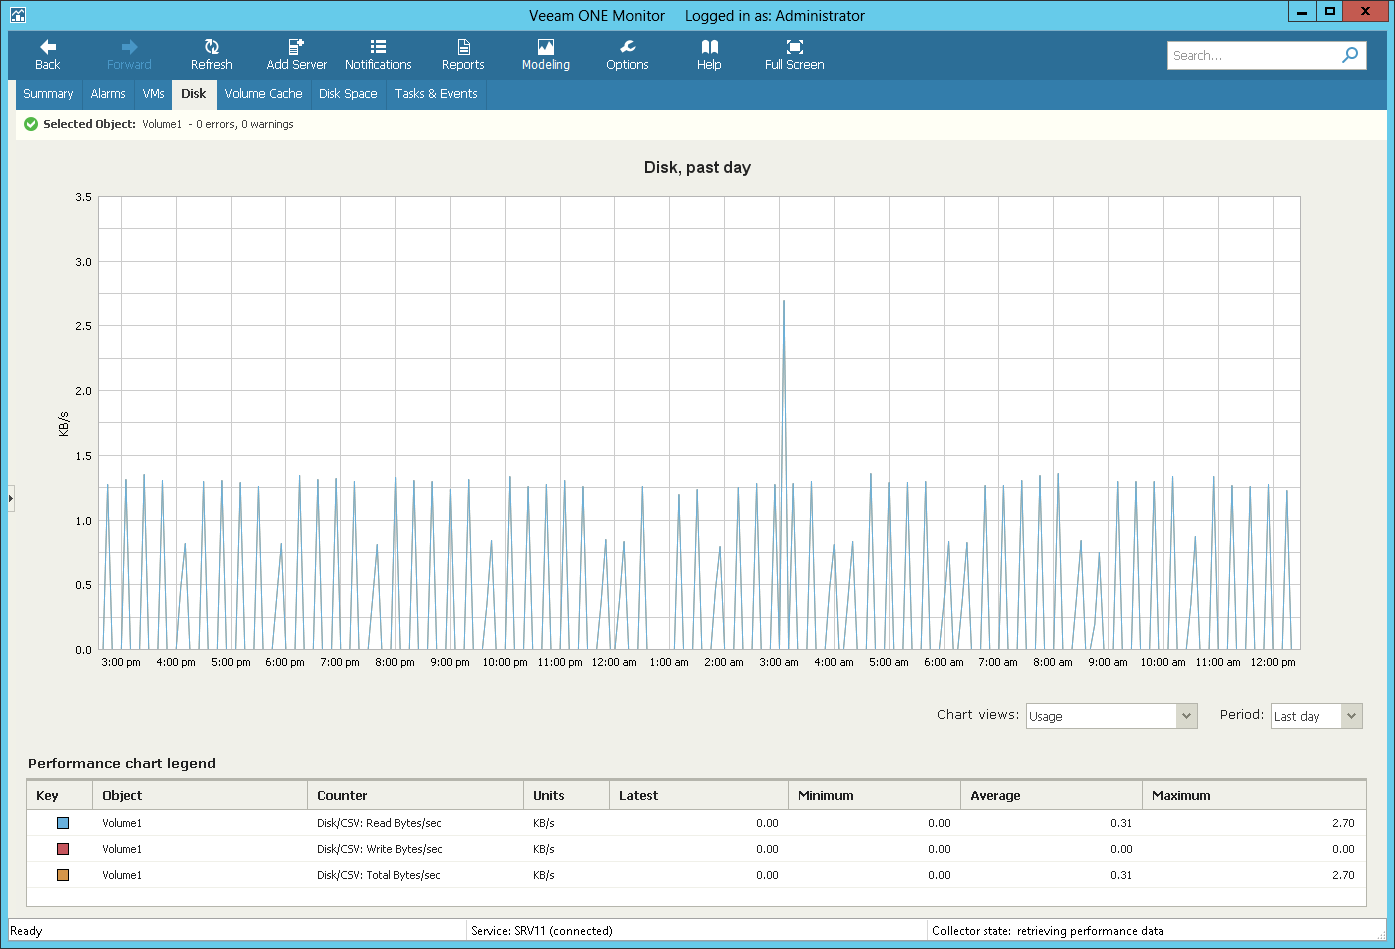The width and height of the screenshot is (1395, 949).
Task: Click red swatch for Write Bytes/sec
Action: tap(63, 849)
